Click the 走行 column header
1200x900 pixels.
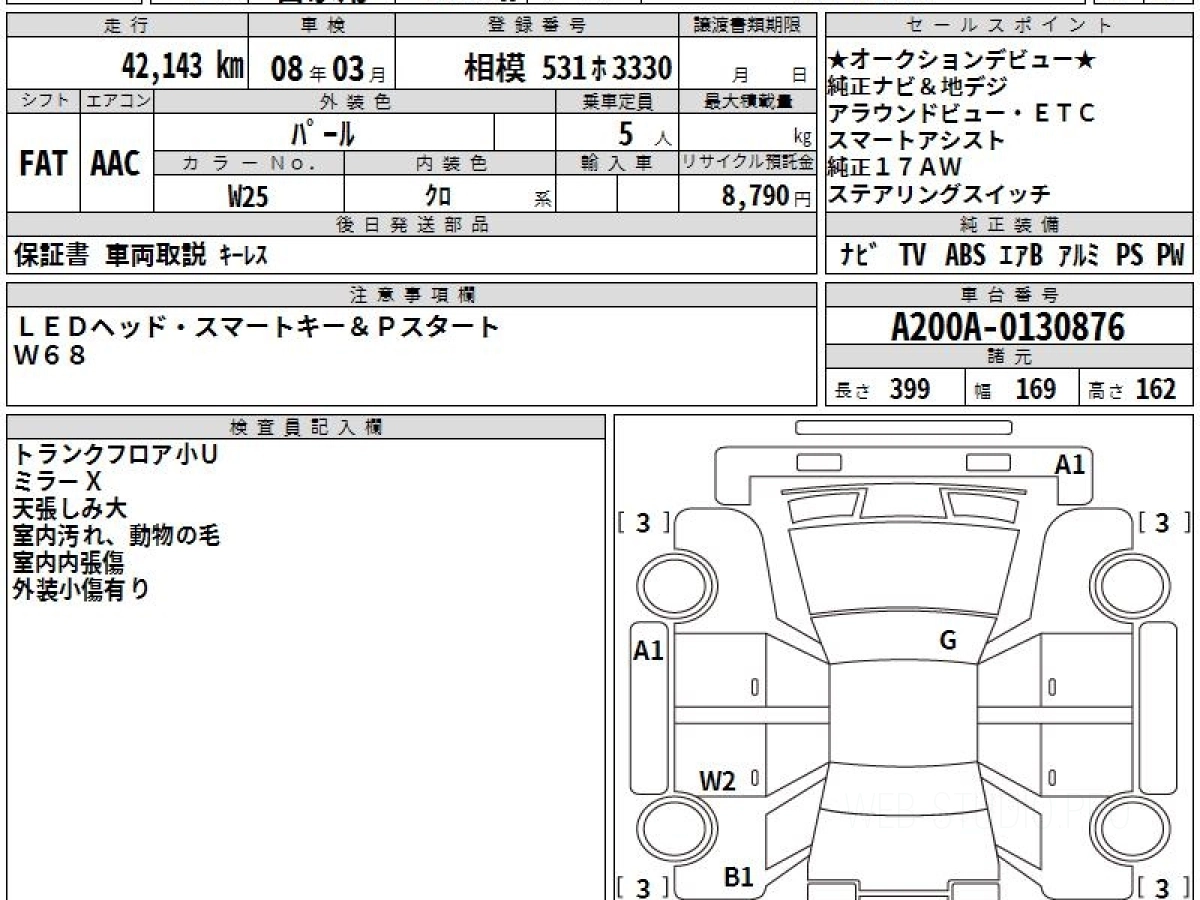pyautogui.click(x=126, y=26)
